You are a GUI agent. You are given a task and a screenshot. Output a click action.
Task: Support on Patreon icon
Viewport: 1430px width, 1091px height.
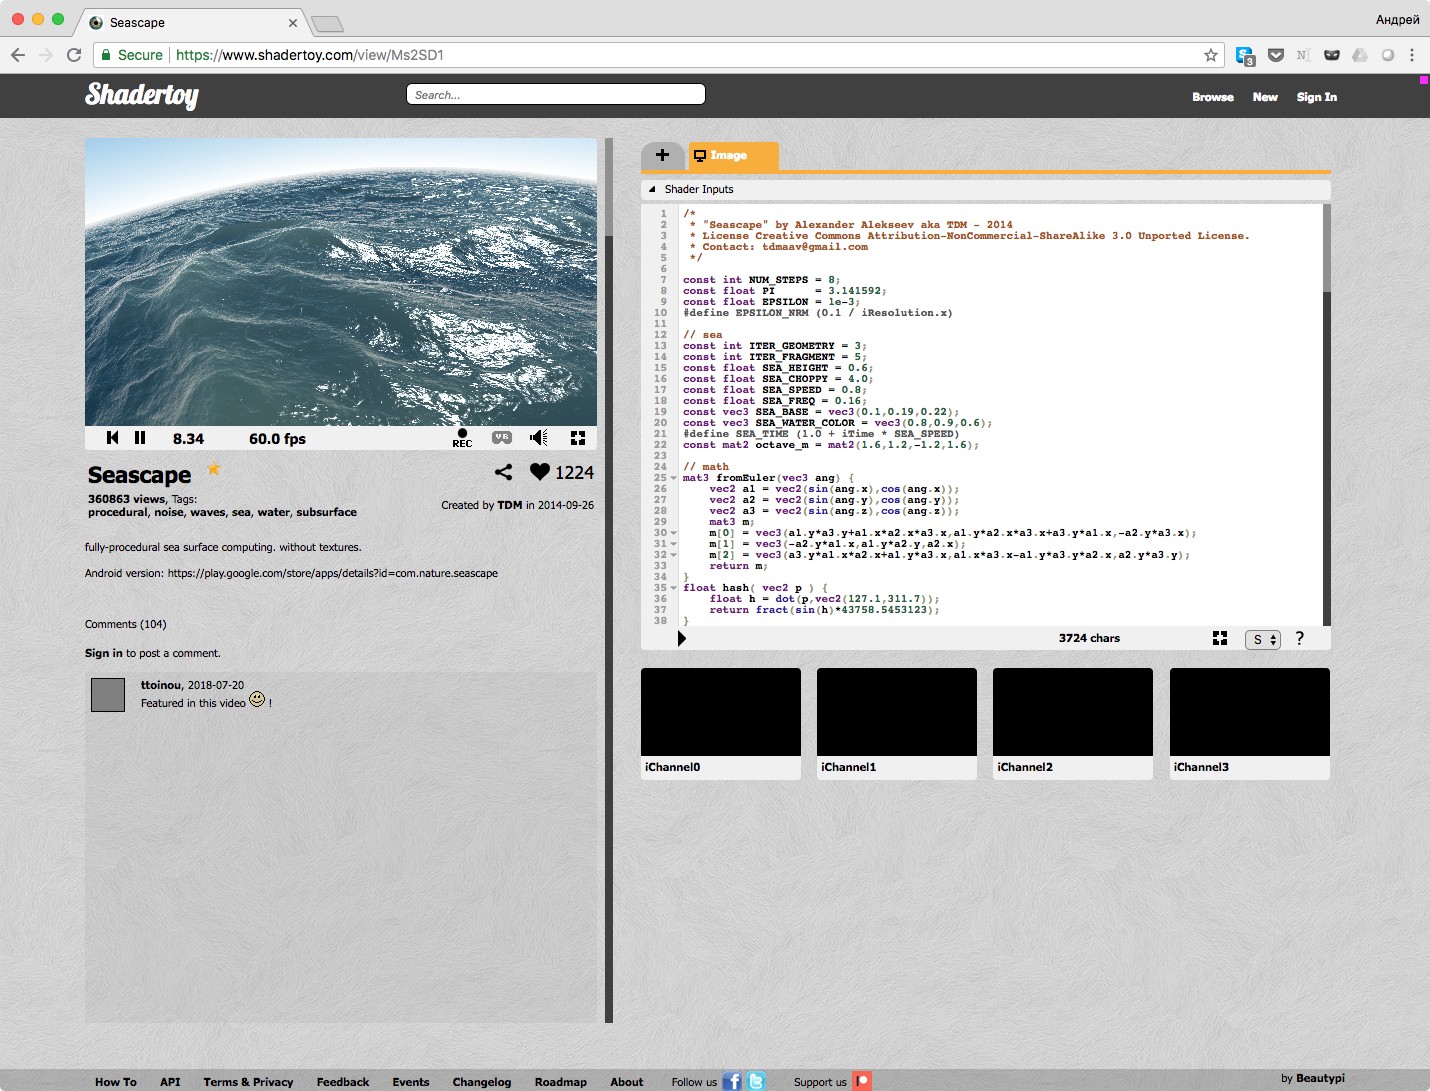click(x=862, y=1081)
